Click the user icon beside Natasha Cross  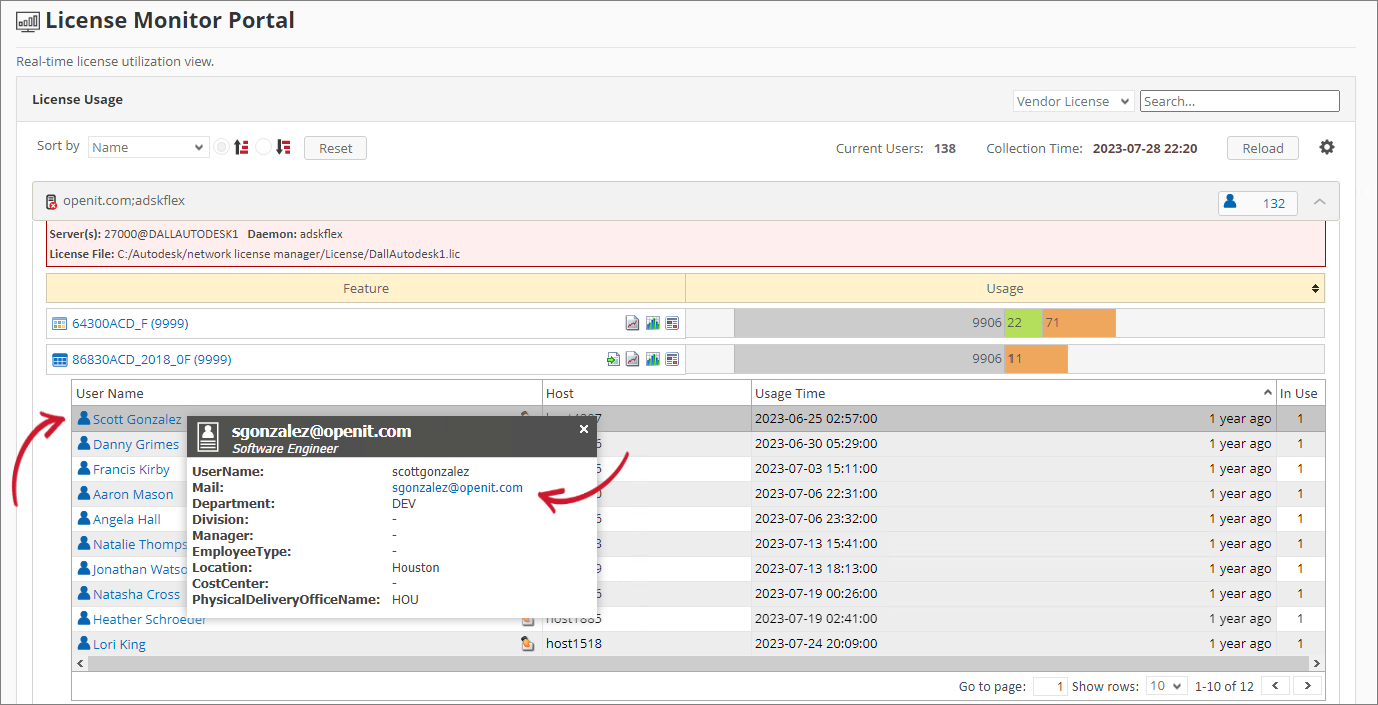tap(84, 593)
